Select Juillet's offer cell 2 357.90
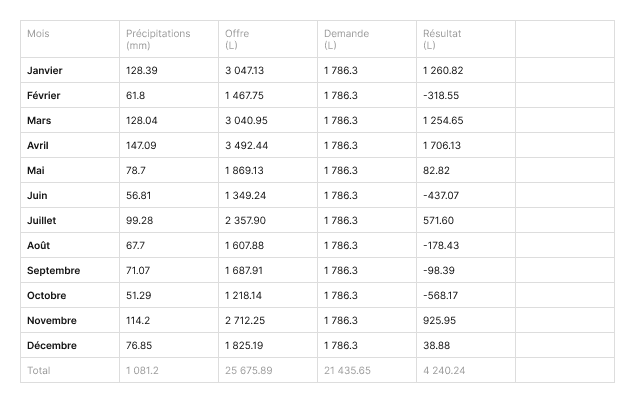The image size is (640, 403). pos(246,221)
